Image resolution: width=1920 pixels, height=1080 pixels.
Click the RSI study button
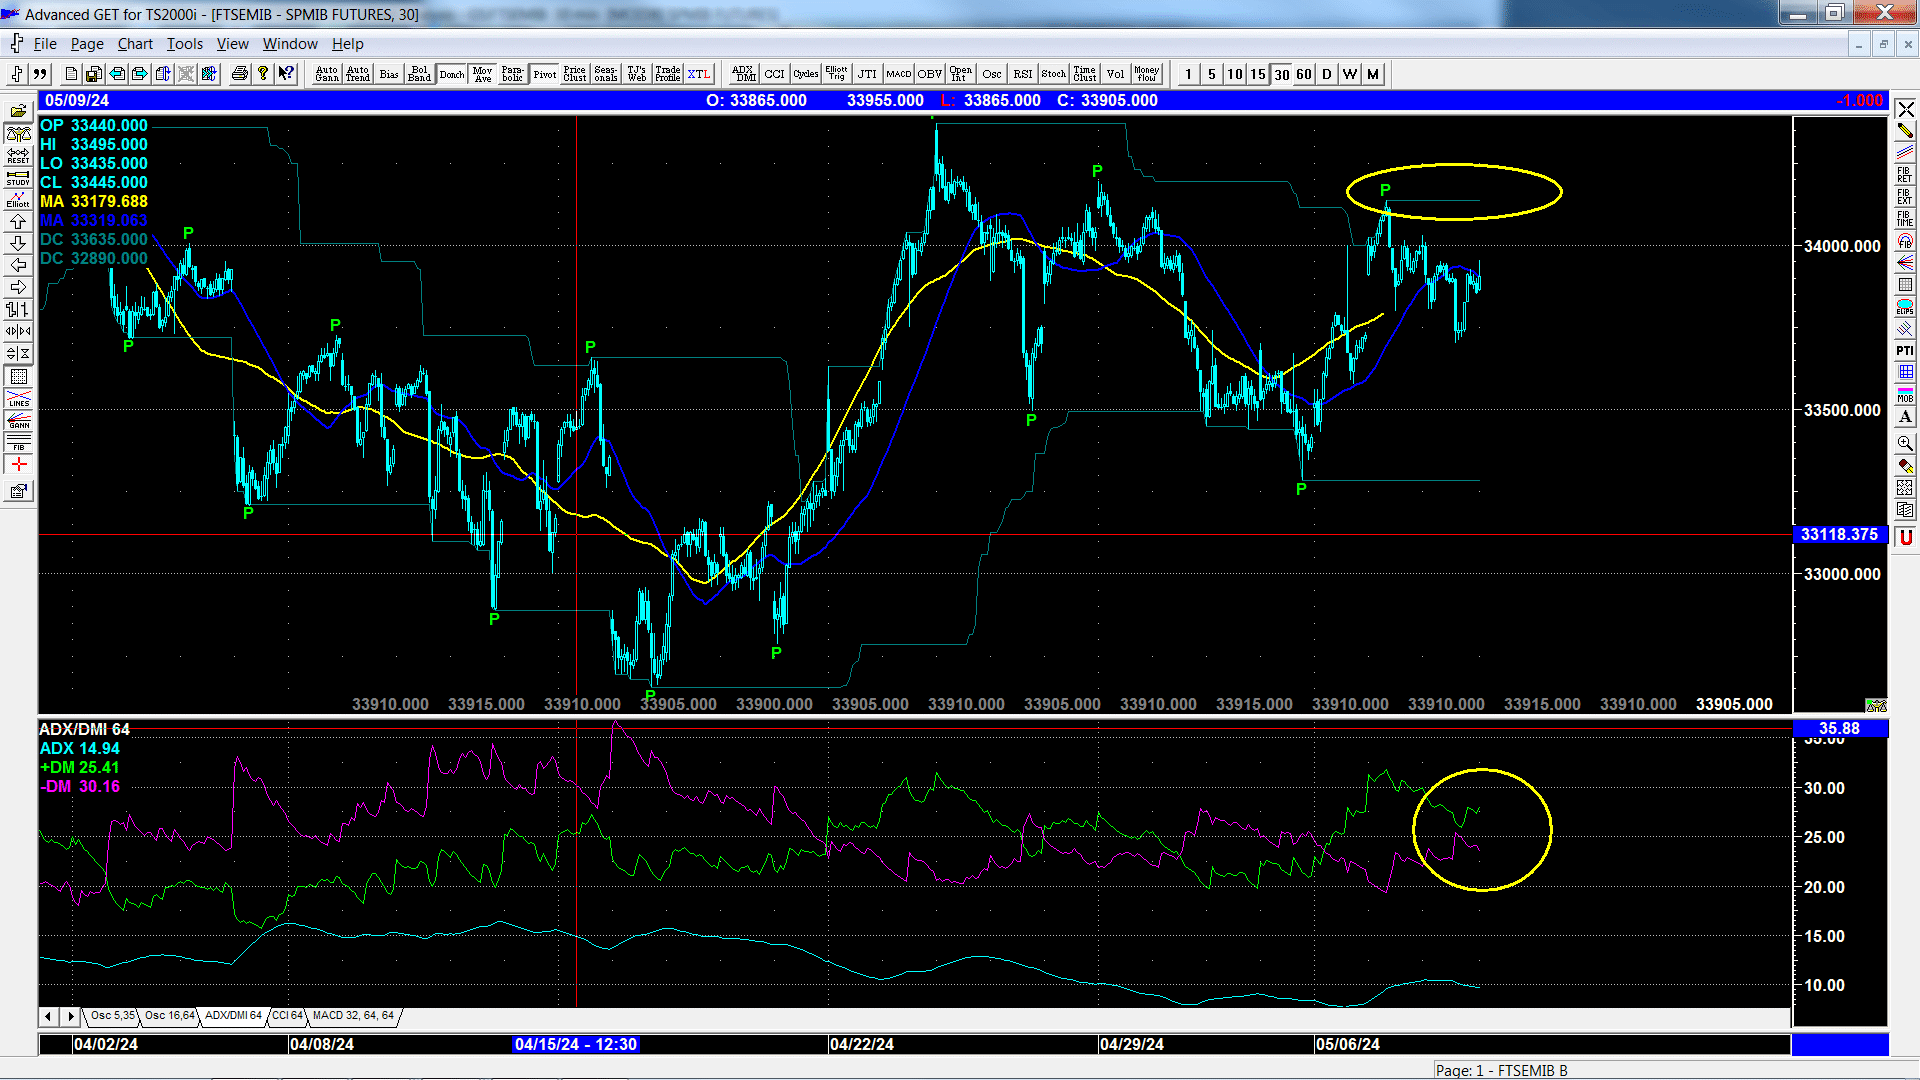1022,74
